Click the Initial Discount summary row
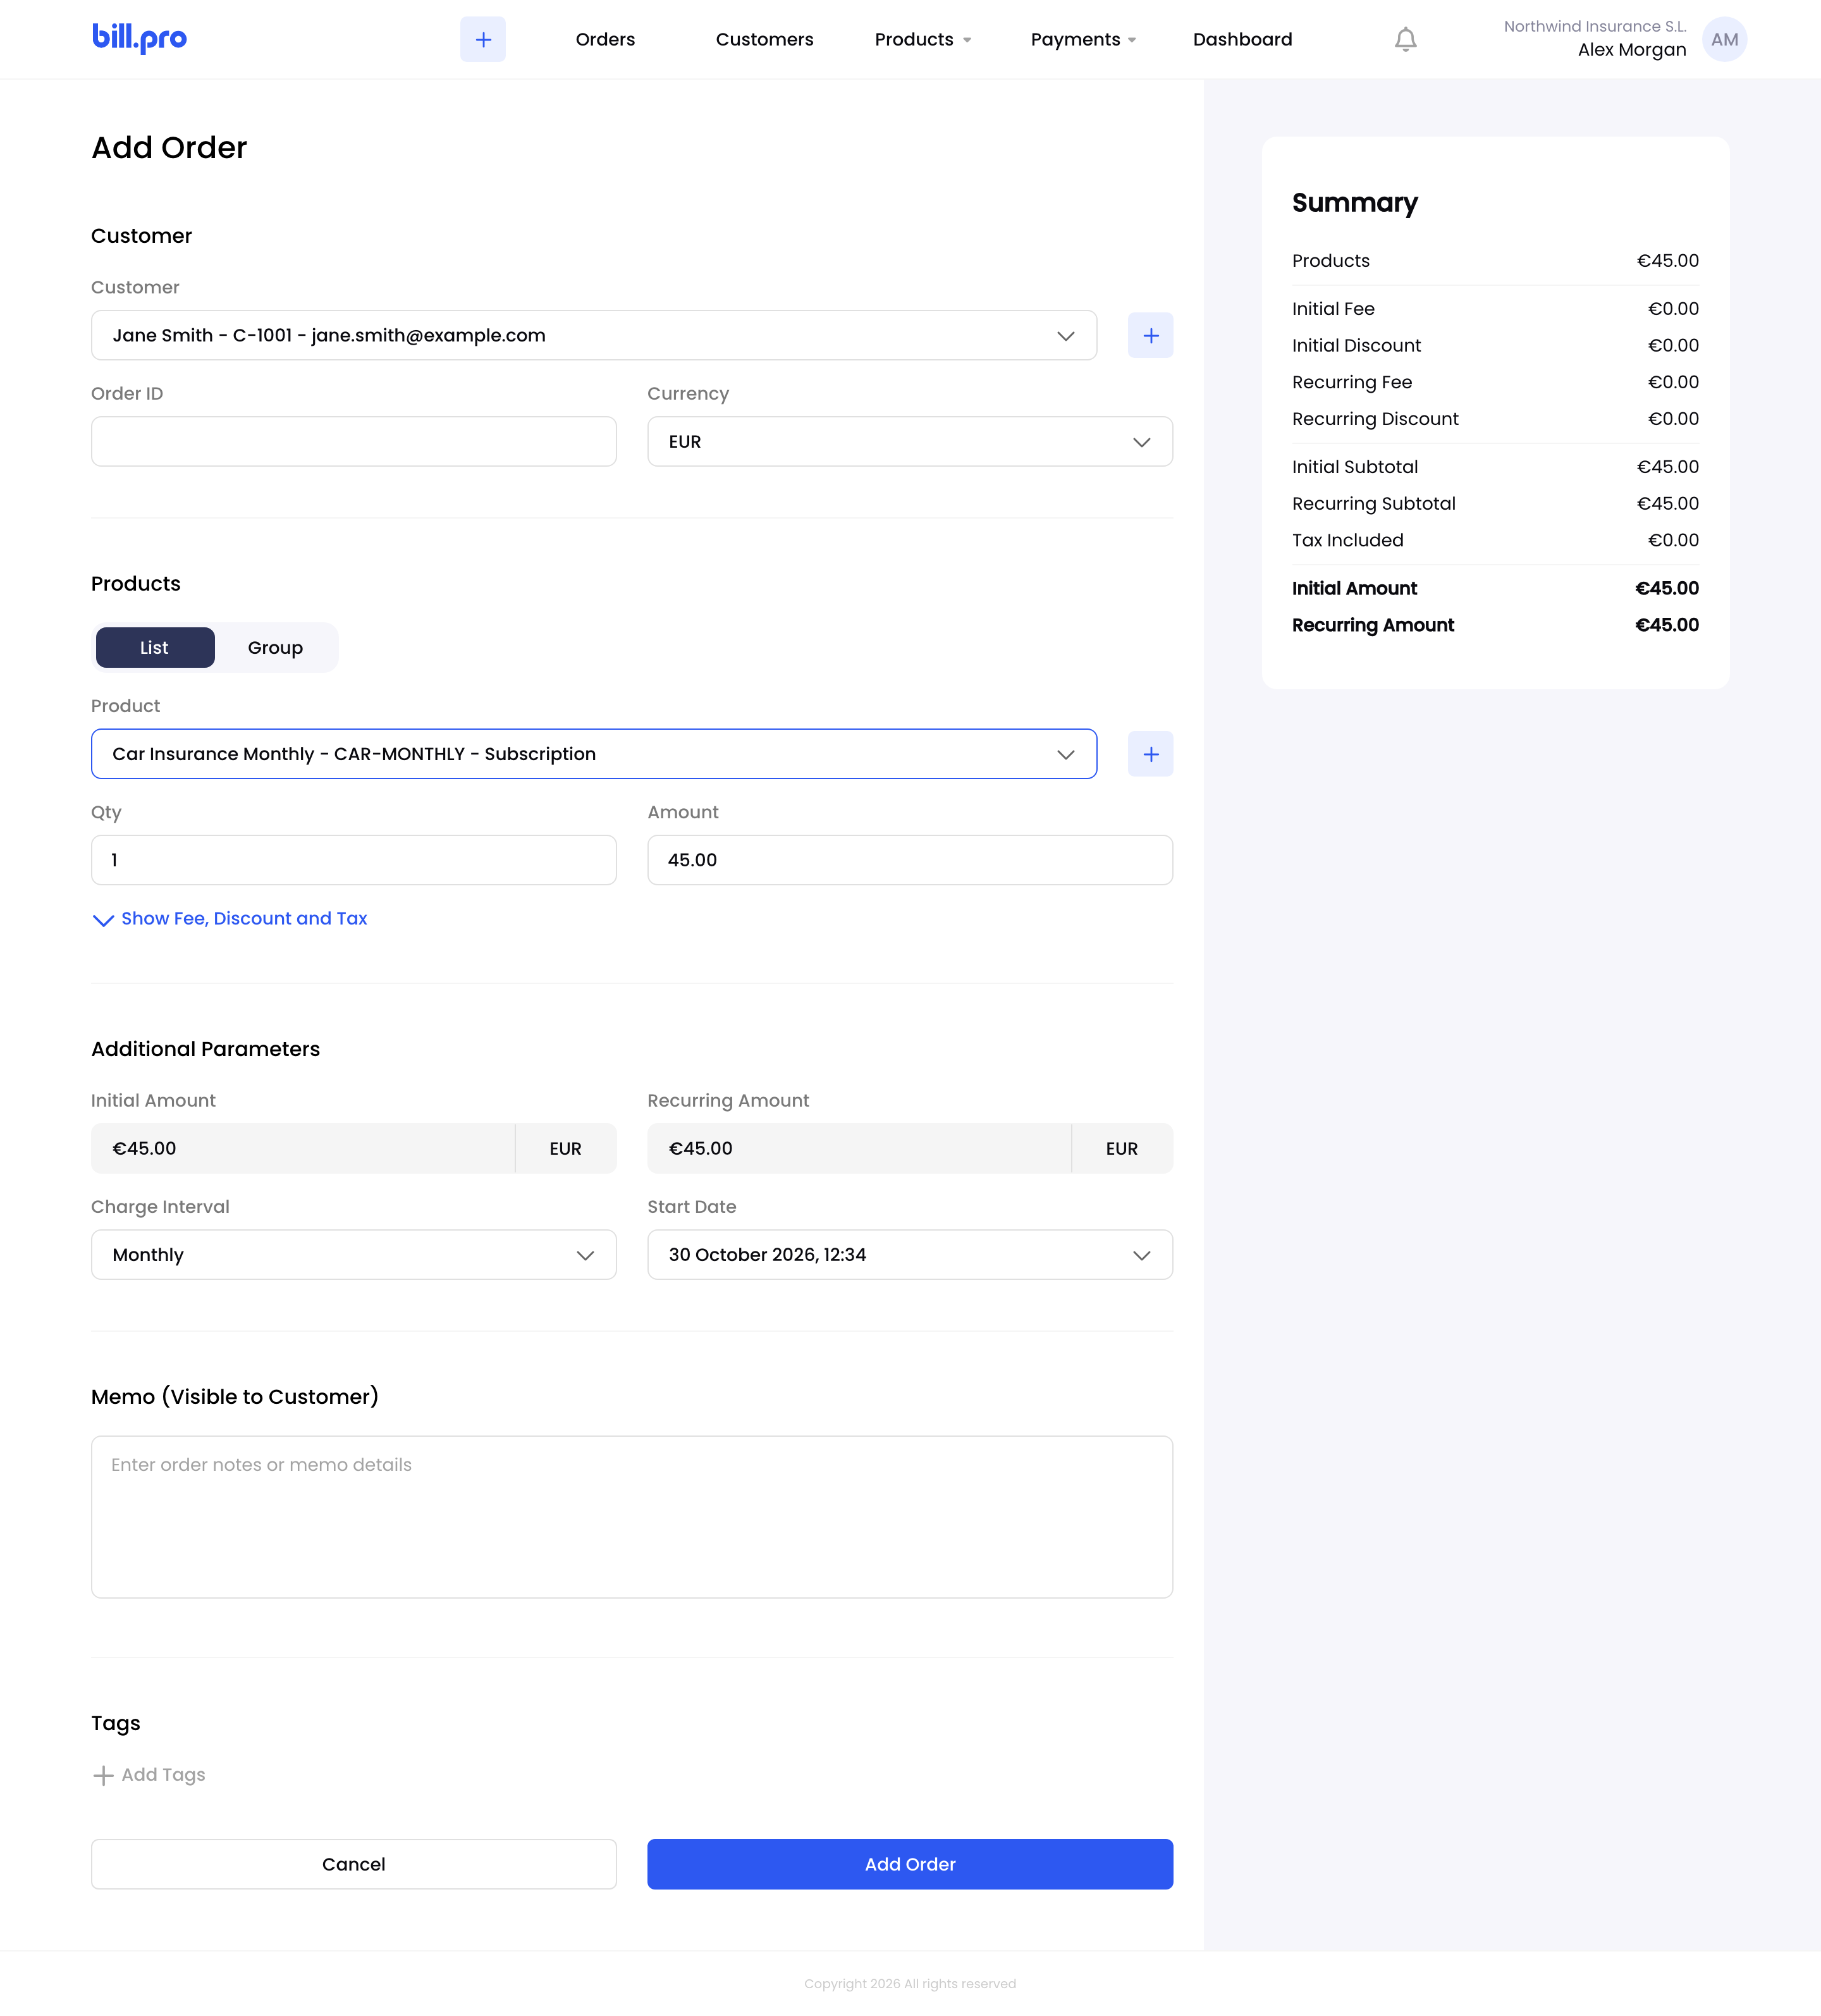This screenshot has height=2016, width=1821. (1495, 345)
